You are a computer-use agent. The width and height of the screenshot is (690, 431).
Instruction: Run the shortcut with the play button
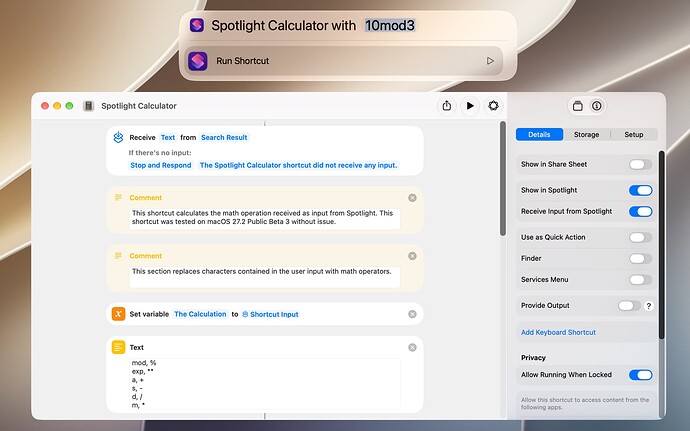pos(470,106)
